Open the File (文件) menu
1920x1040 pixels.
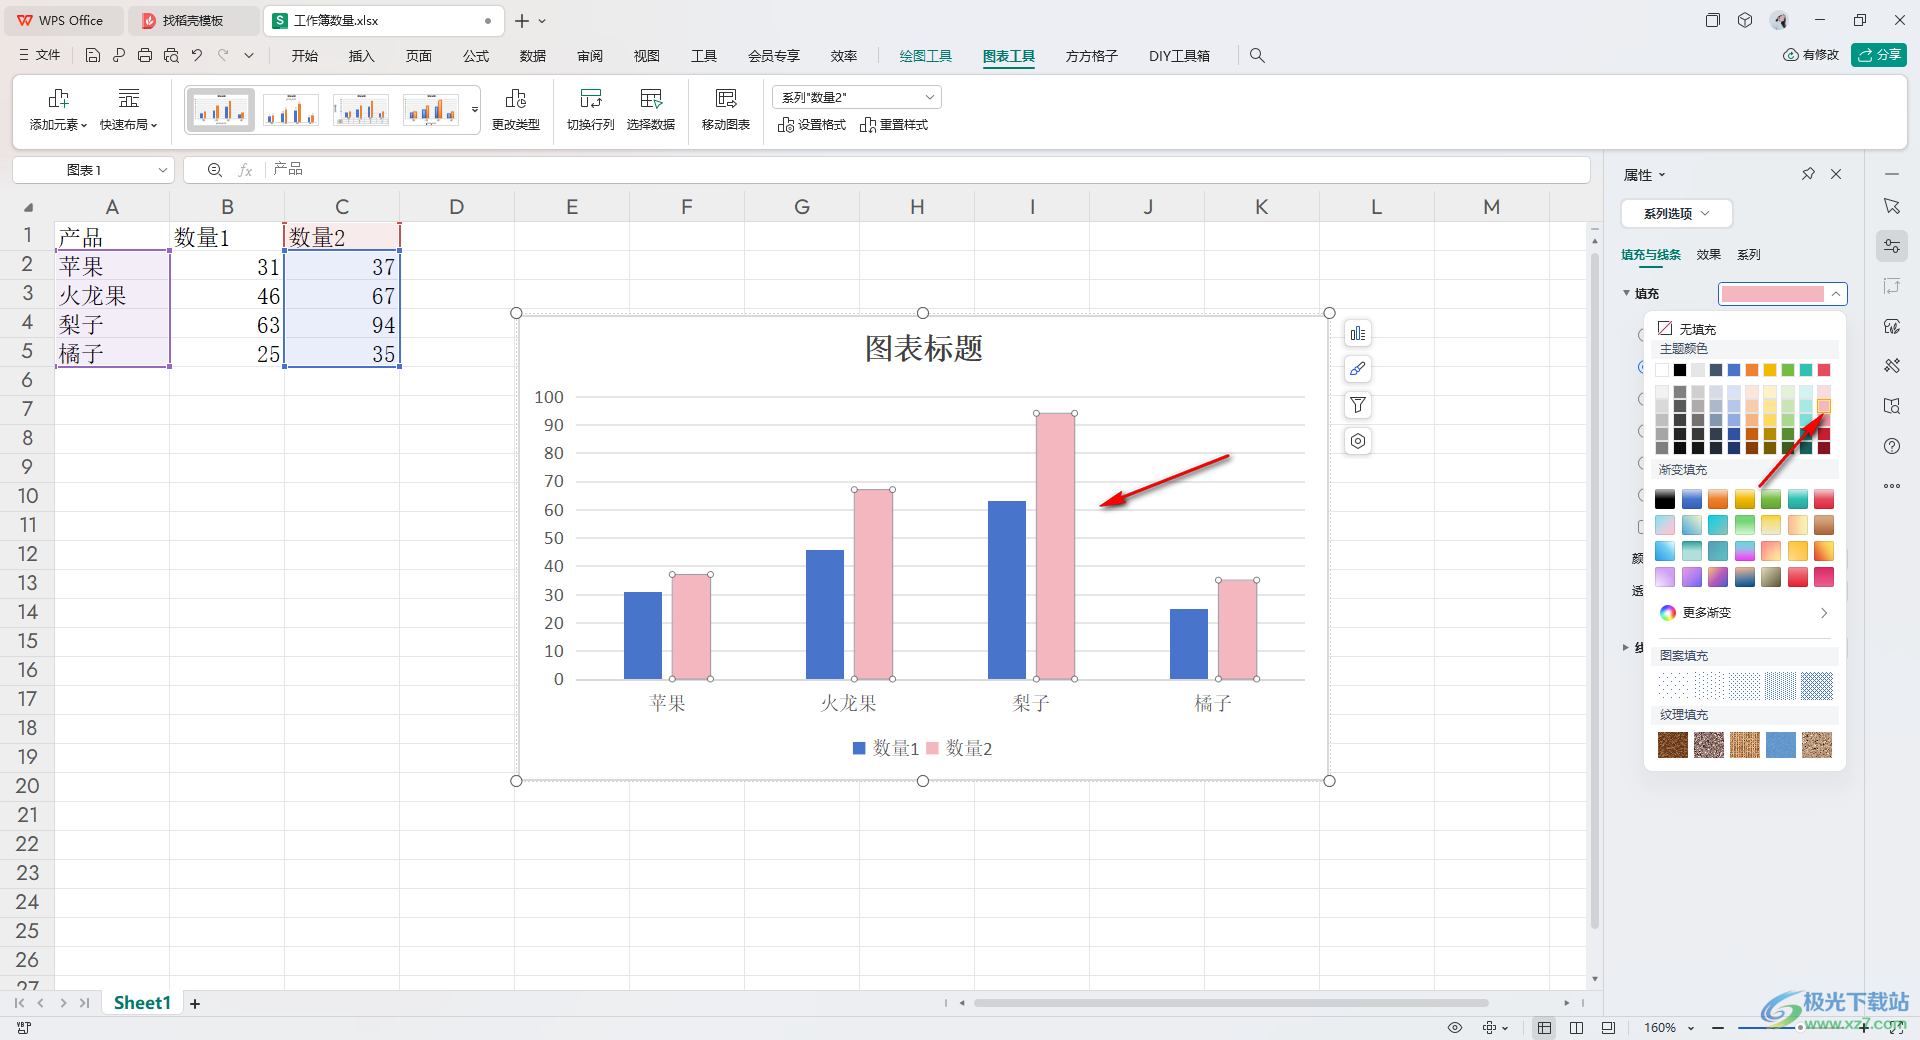(x=39, y=56)
